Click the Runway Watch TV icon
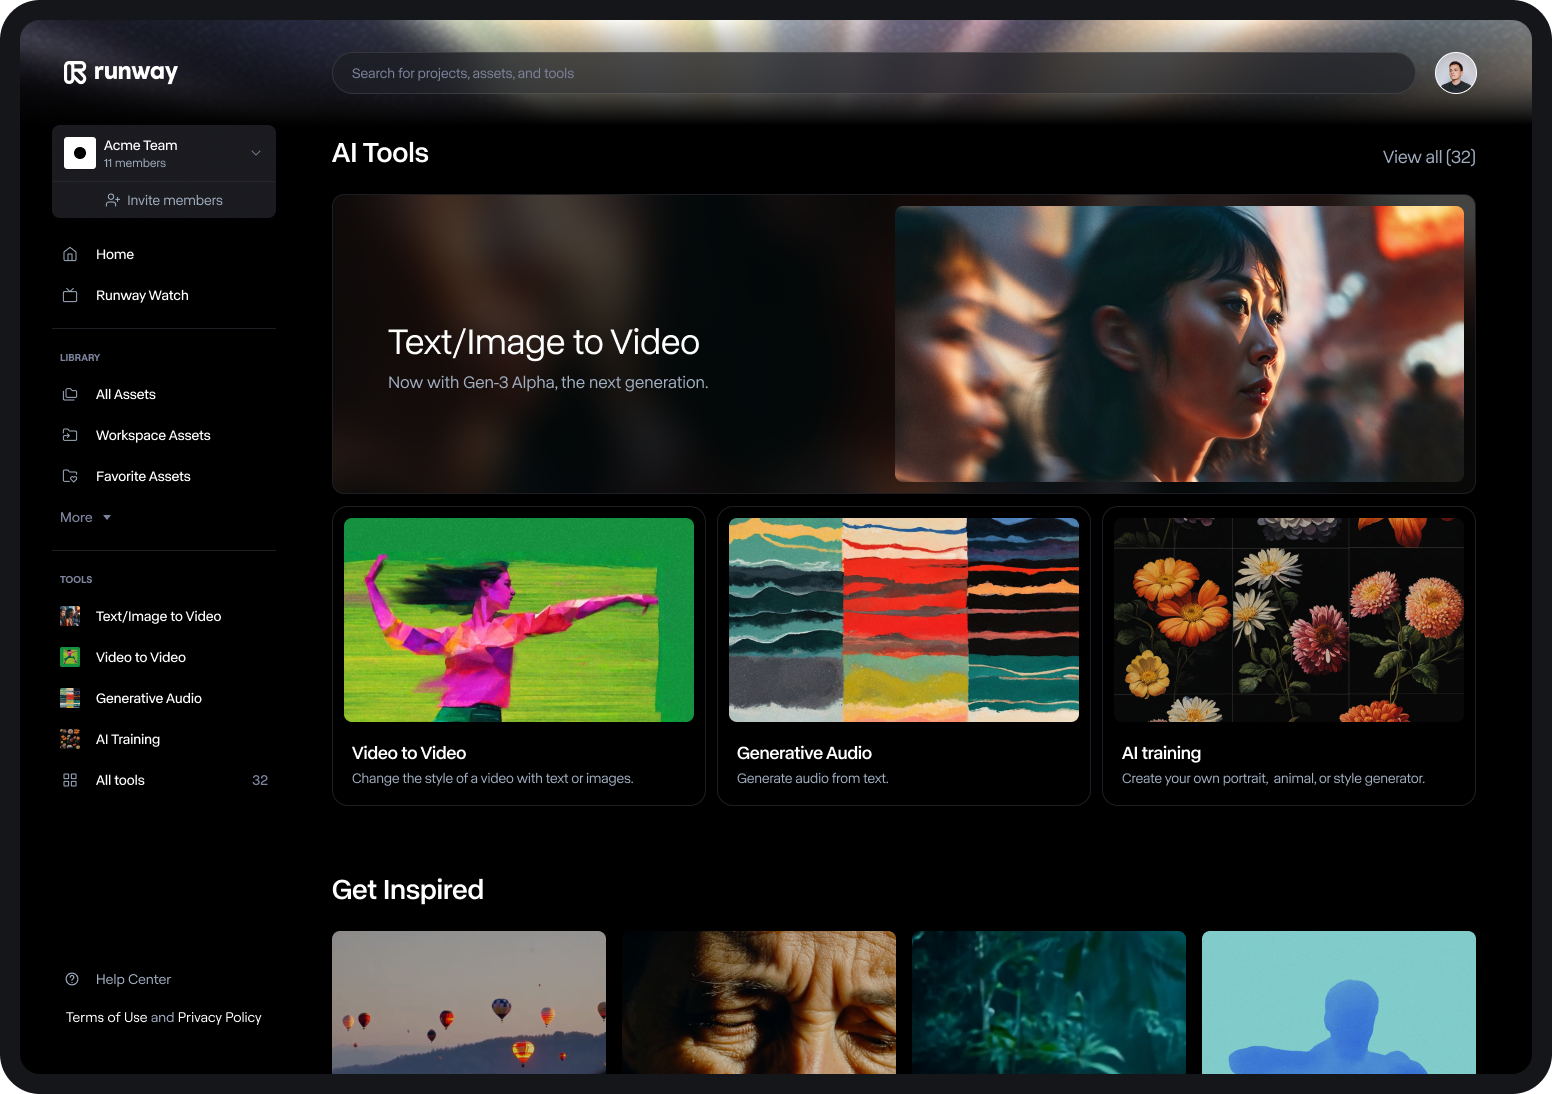The width and height of the screenshot is (1552, 1094). point(70,295)
